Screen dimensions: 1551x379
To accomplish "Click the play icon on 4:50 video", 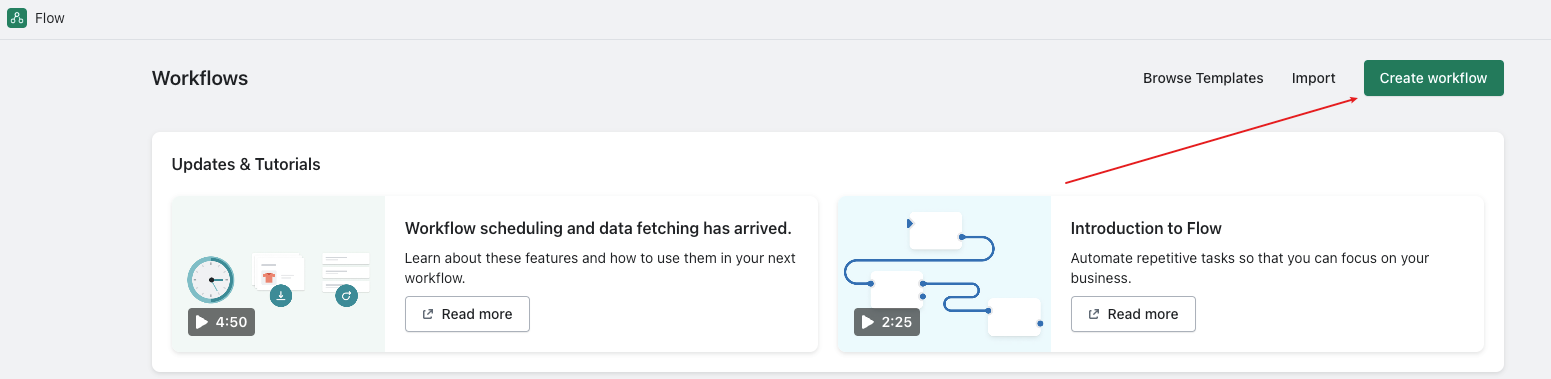I will click(x=202, y=322).
